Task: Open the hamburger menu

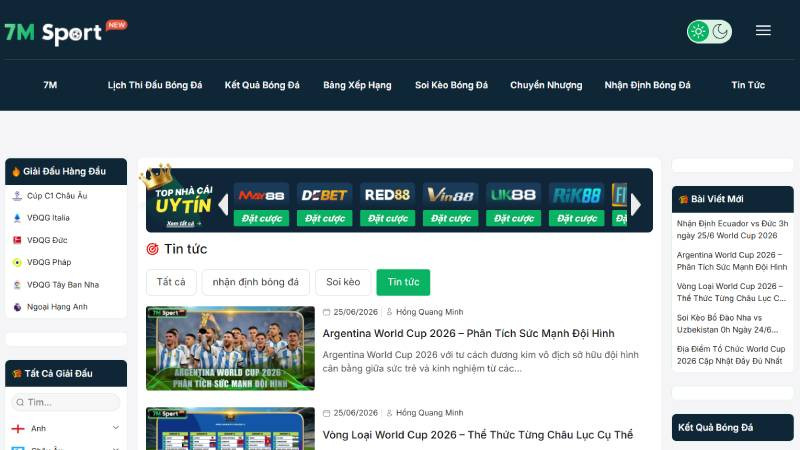Action: [x=763, y=31]
